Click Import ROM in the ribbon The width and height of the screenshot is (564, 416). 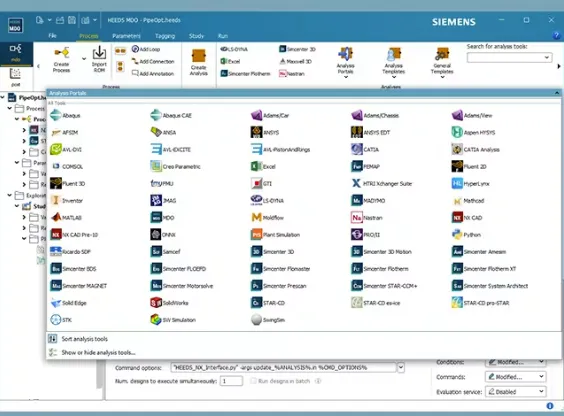(99, 60)
